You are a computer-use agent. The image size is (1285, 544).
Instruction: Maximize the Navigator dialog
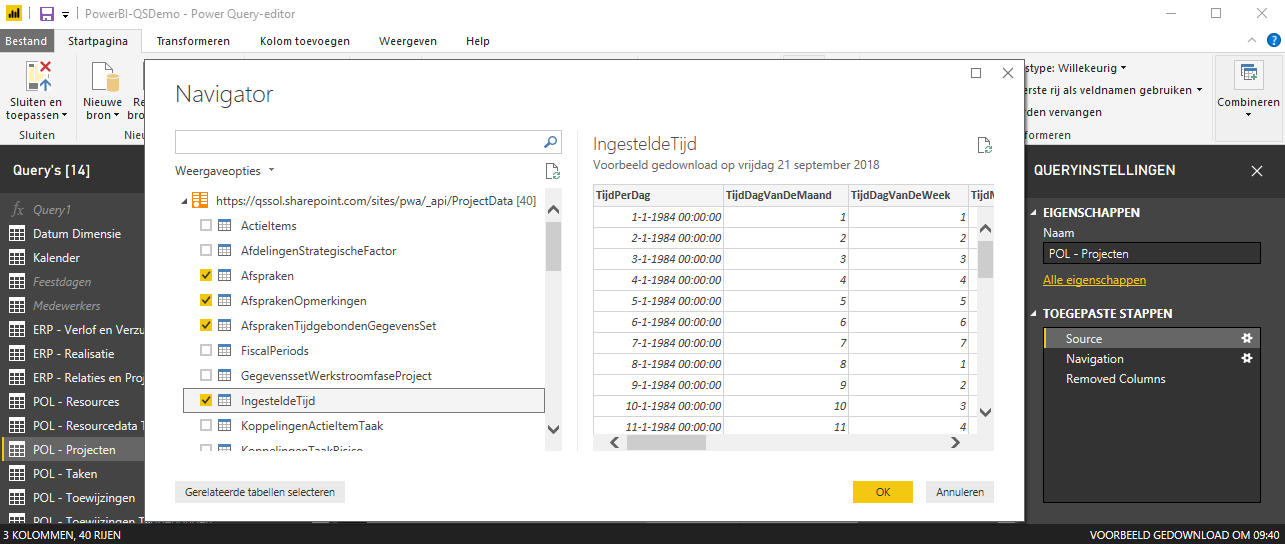(x=976, y=73)
